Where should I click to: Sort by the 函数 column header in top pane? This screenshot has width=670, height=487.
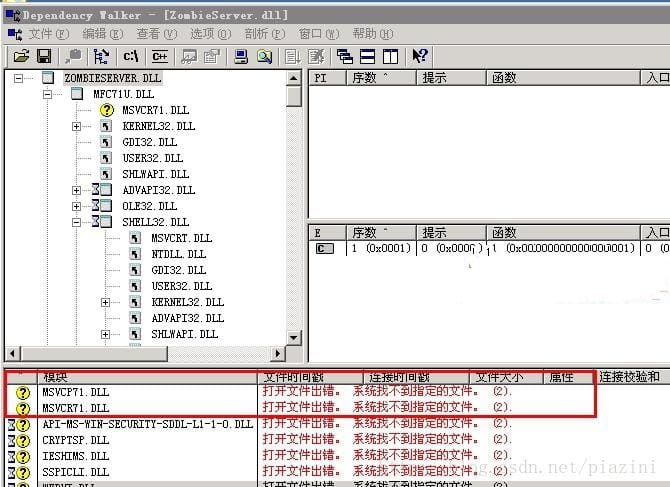pyautogui.click(x=563, y=78)
